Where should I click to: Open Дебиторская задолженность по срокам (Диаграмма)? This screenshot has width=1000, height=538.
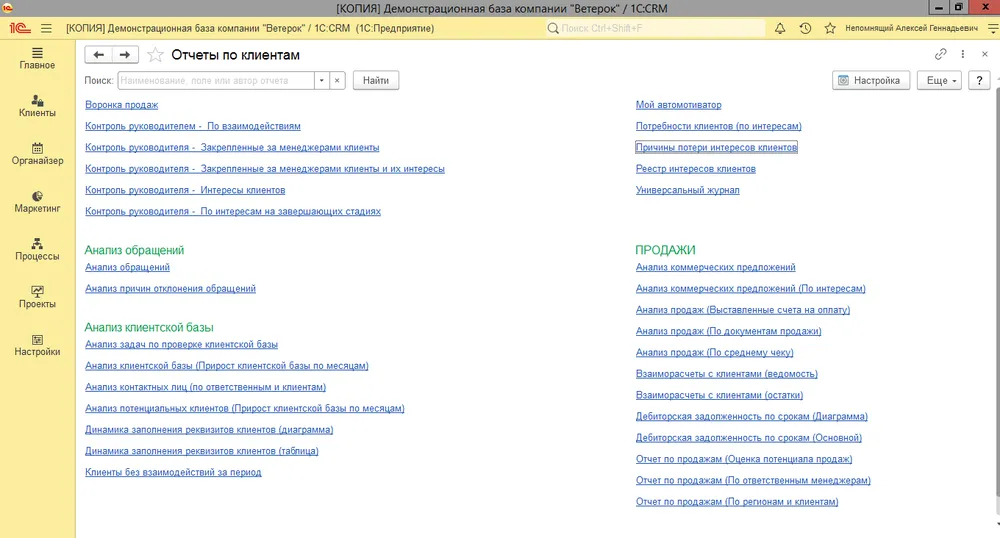click(x=751, y=416)
